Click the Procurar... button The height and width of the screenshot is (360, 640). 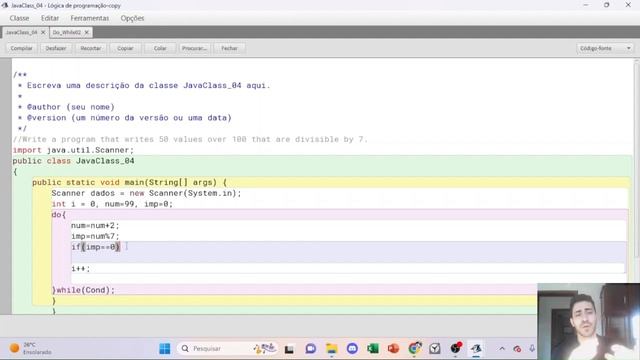194,48
